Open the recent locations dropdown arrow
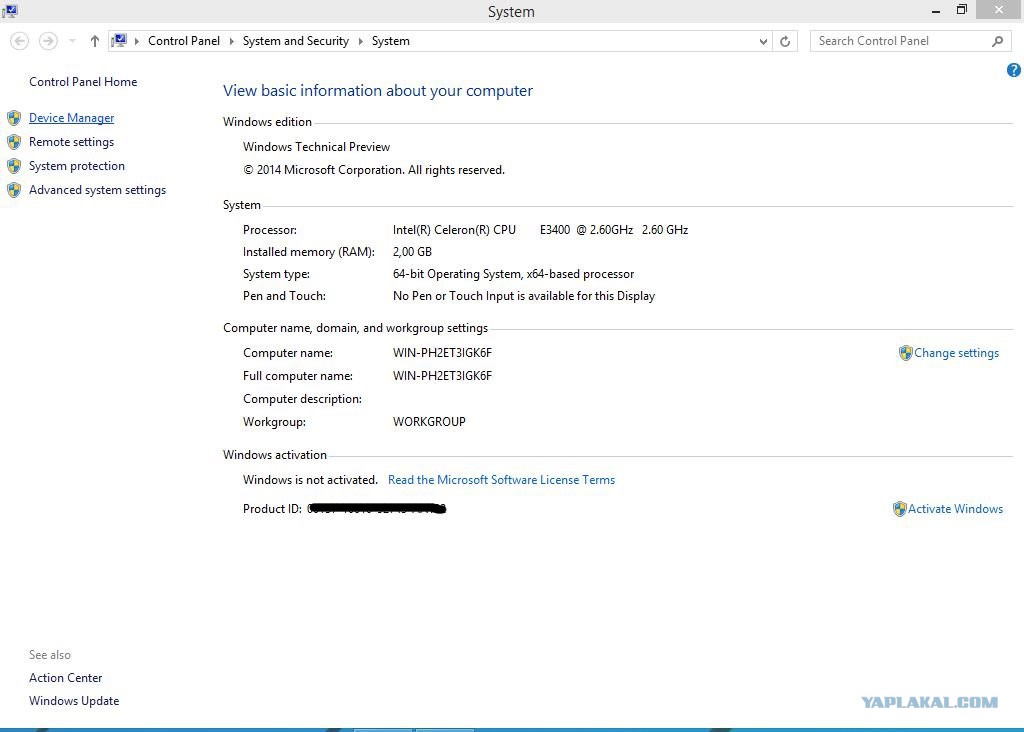The image size is (1024, 732). coord(72,41)
